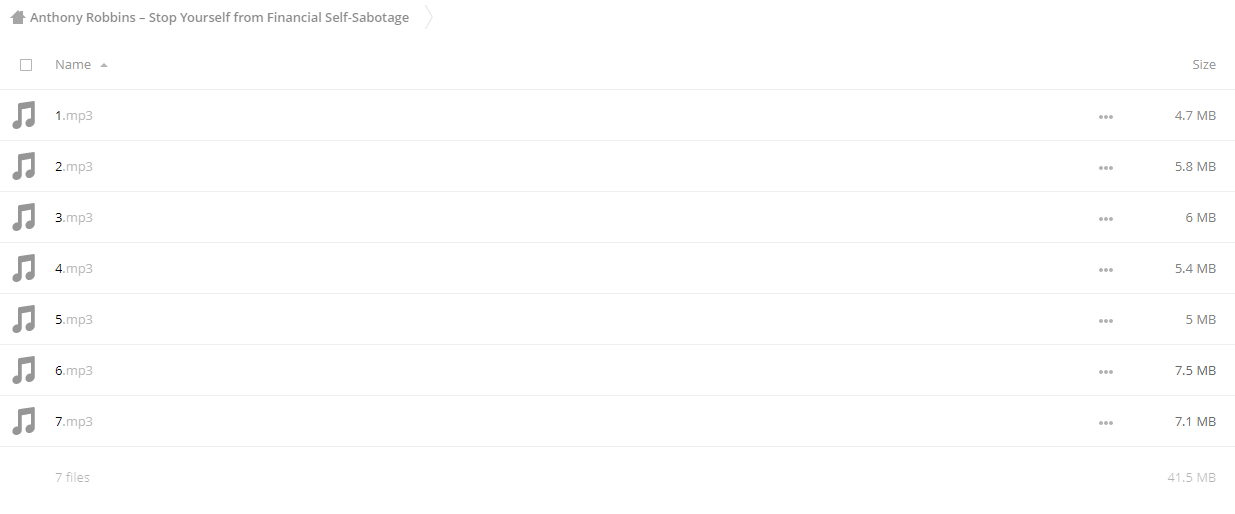Select the 5.mp3 row by its size
The height and width of the screenshot is (514, 1235).
click(x=1200, y=319)
